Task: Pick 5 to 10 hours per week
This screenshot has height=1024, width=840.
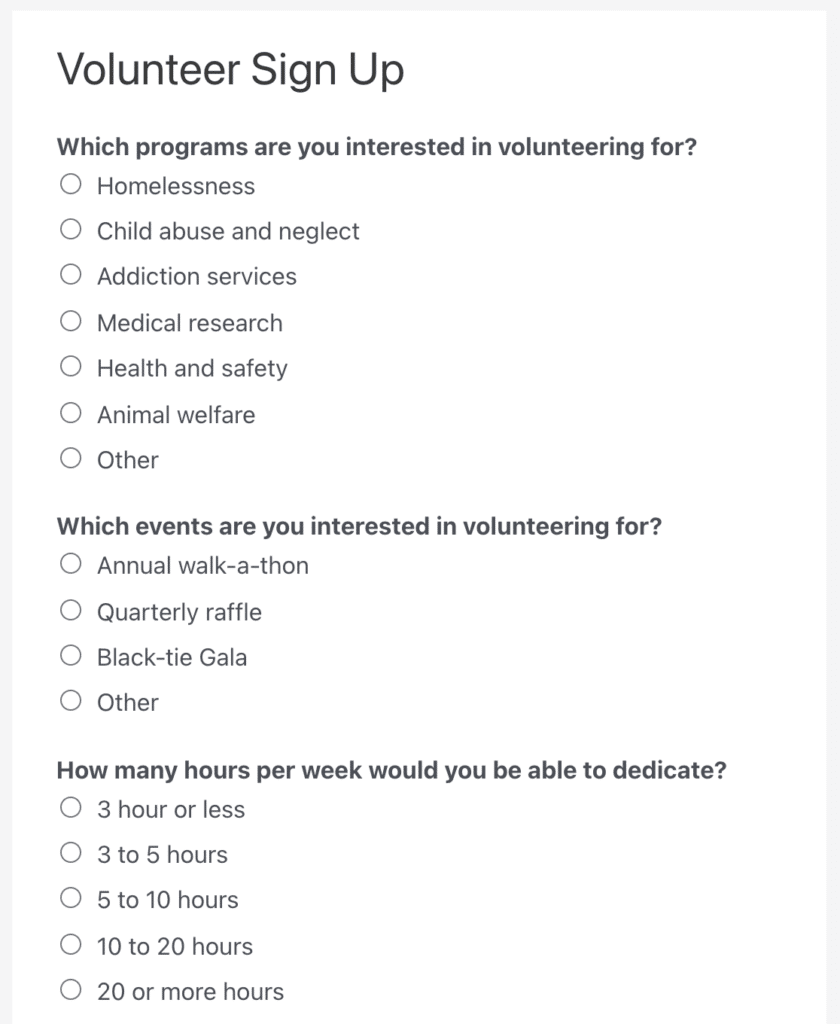Action: coord(70,899)
